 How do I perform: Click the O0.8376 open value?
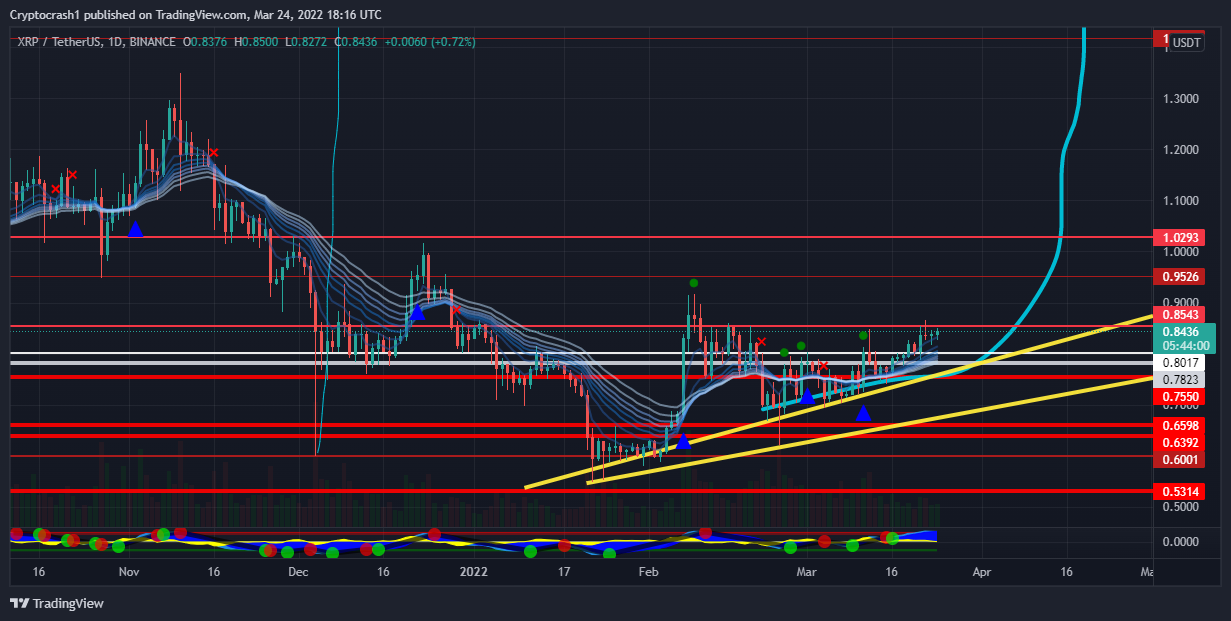click(206, 42)
